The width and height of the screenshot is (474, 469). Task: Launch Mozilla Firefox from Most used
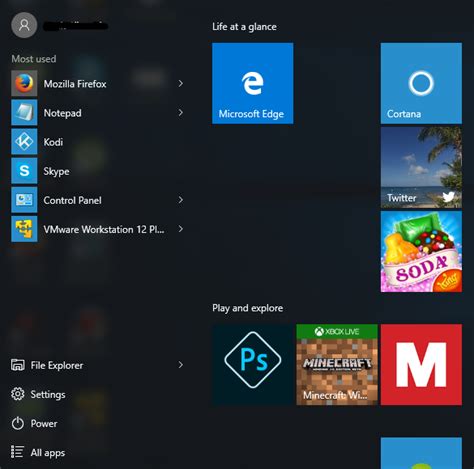(x=24, y=83)
